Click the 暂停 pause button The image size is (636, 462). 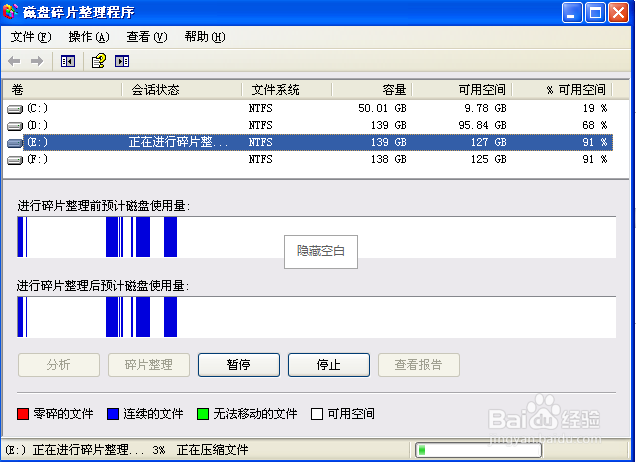(239, 365)
